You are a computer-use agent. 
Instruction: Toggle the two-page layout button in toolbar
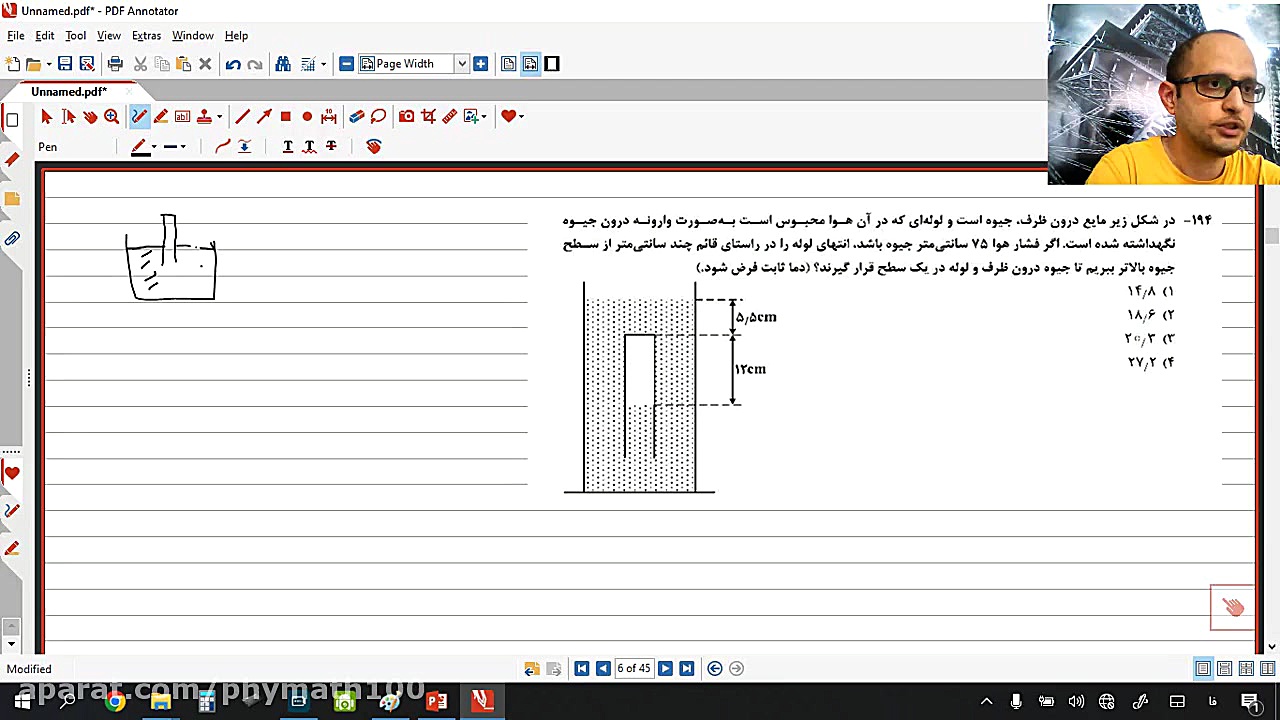pos(530,64)
